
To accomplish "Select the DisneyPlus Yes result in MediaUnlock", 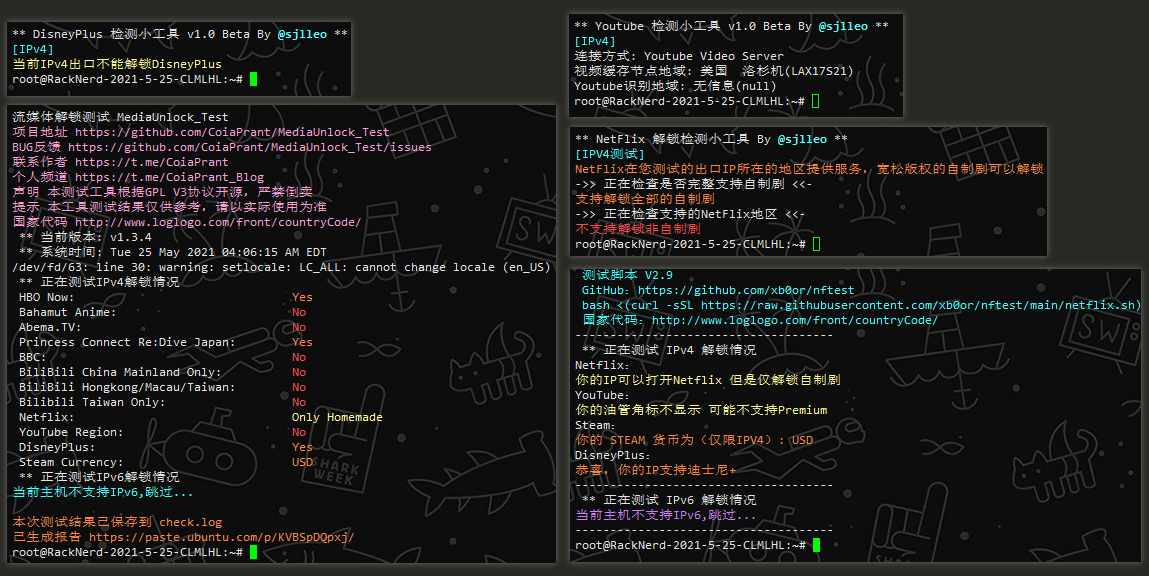I will coord(302,447).
